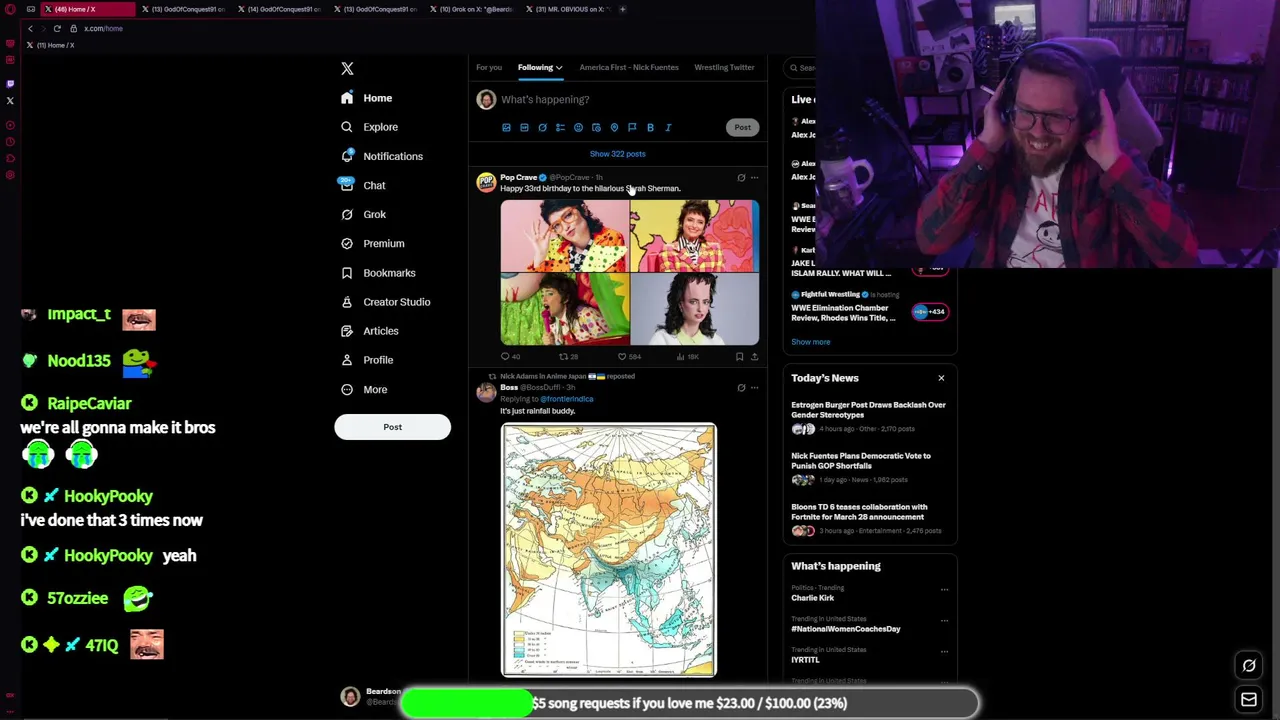This screenshot has width=1280, height=720.
Task: Open the Following tab dropdown arrow
Action: coord(559,68)
